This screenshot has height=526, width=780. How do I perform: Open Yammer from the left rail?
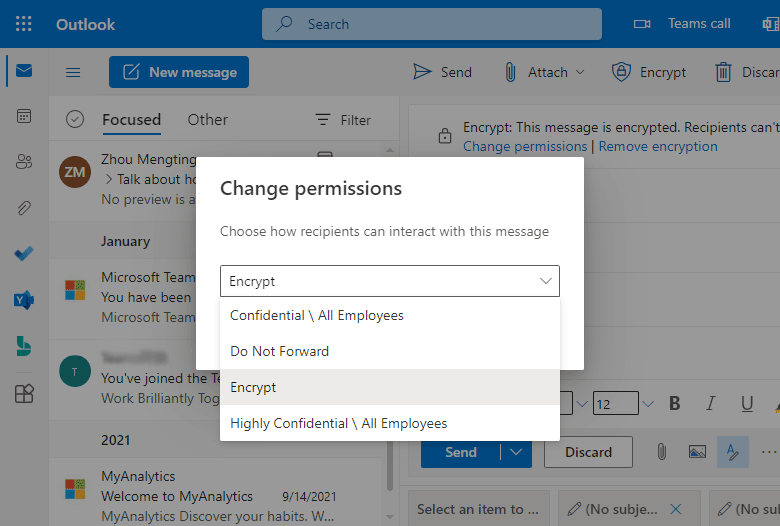coord(24,300)
